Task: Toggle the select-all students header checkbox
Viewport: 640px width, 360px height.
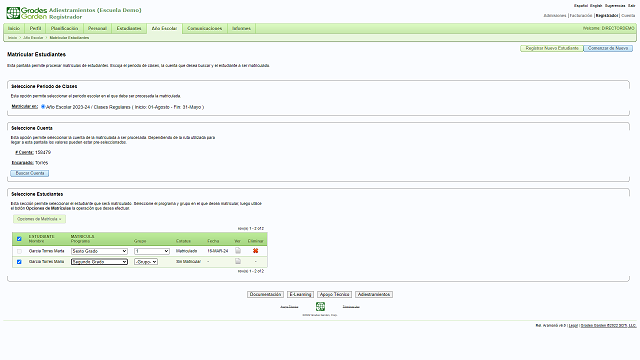Action: (x=19, y=239)
